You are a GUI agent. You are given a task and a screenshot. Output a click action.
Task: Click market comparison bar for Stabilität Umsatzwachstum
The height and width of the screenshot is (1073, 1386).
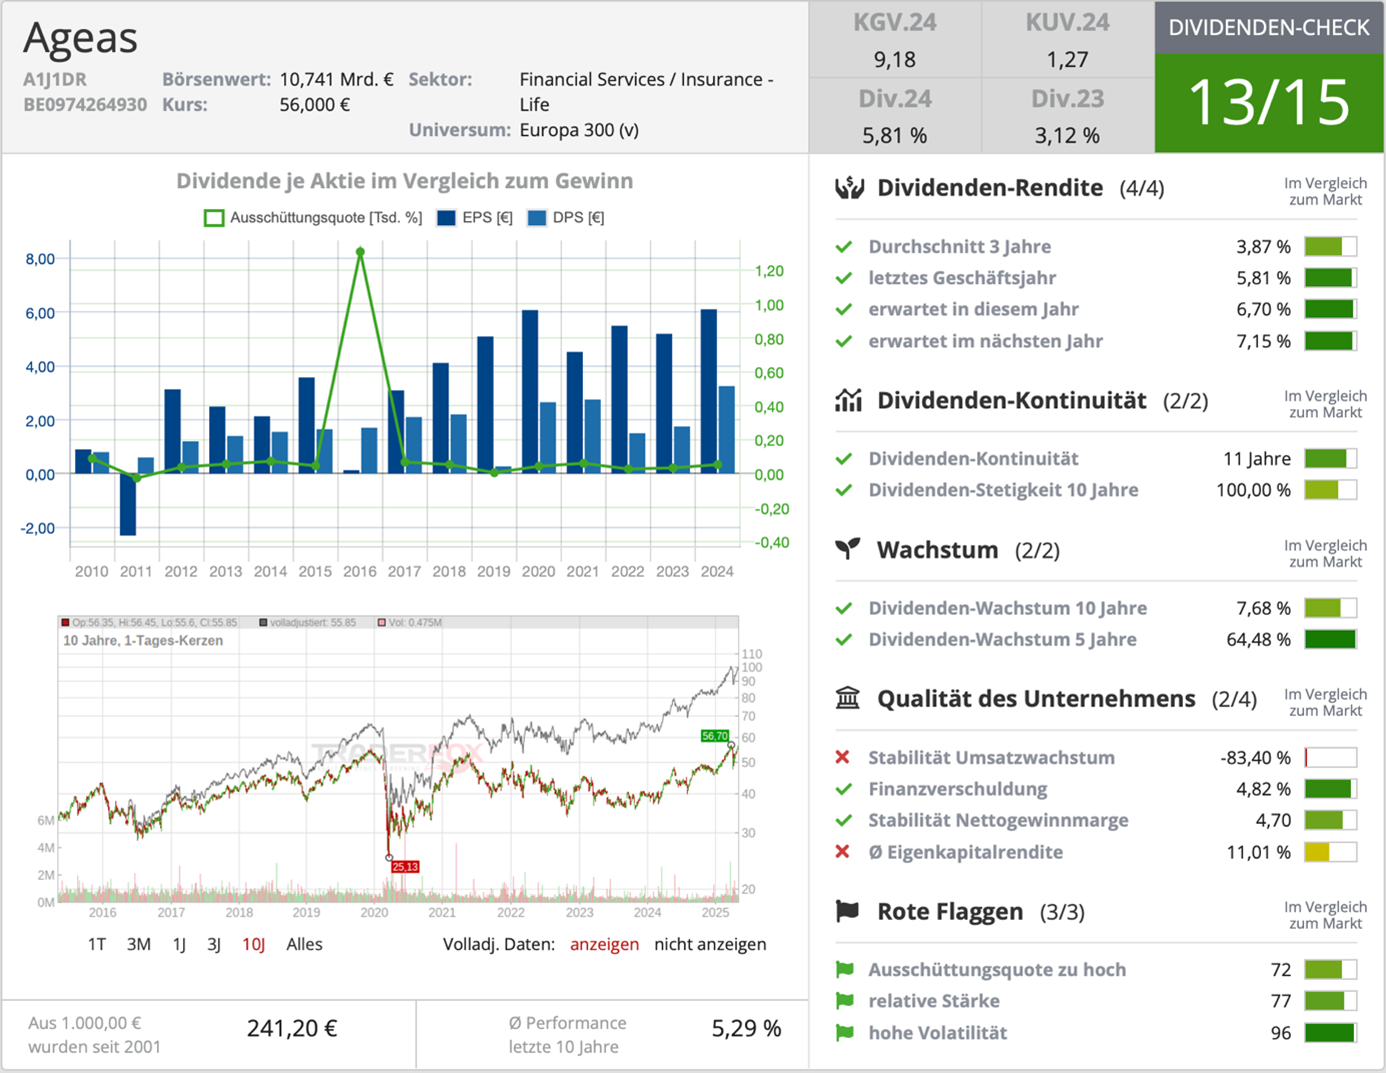coord(1330,757)
